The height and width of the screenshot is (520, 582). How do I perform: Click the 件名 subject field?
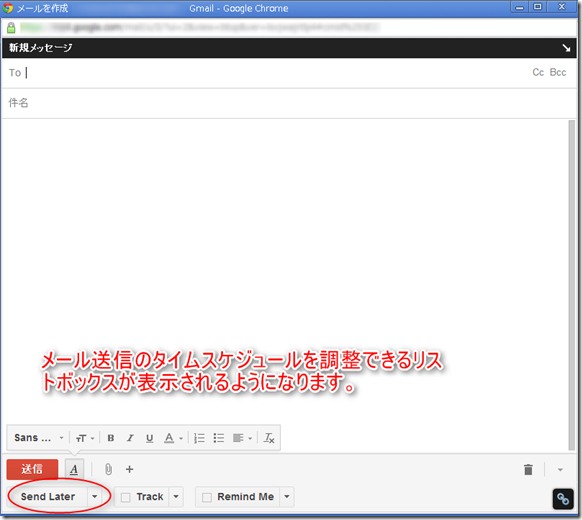tap(289, 103)
